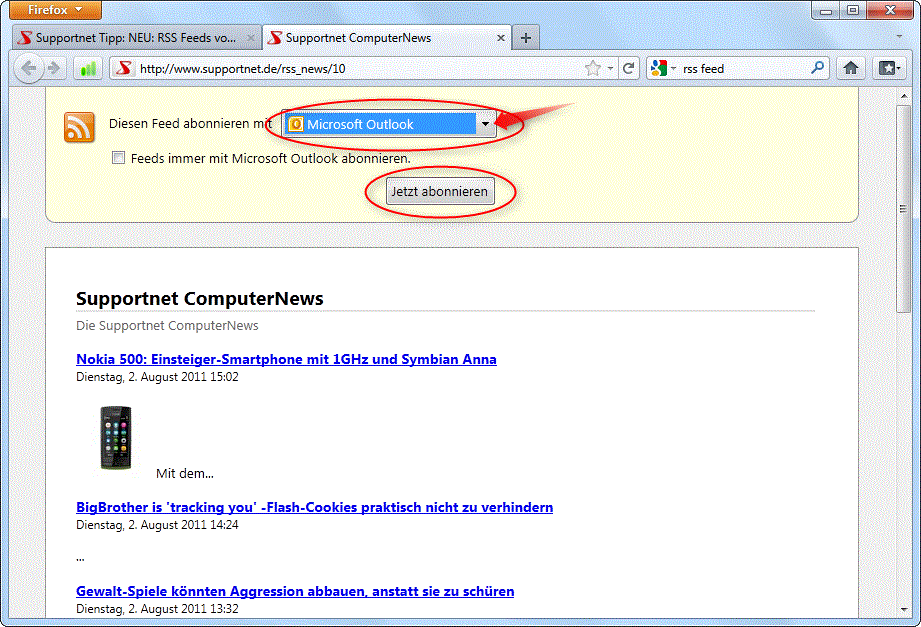Click the orange RSS feed icon

point(79,127)
